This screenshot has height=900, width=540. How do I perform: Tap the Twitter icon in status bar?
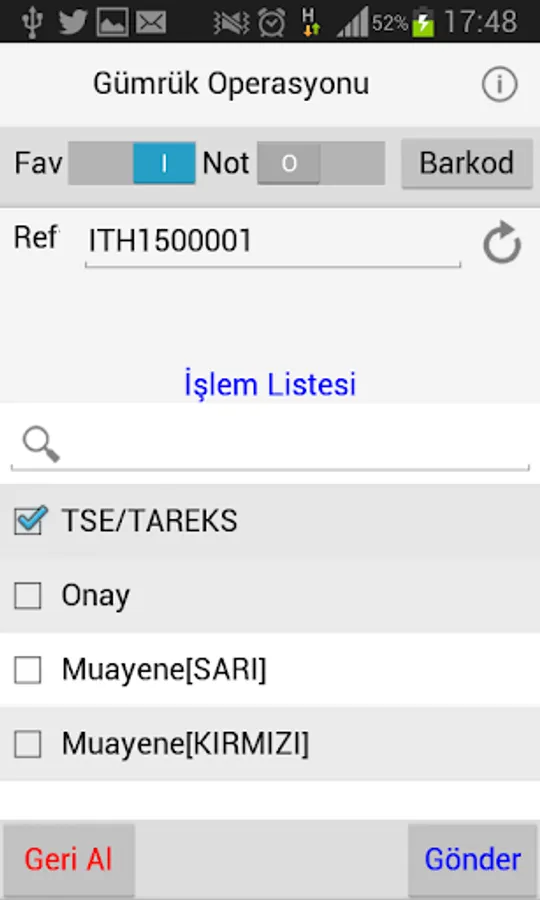point(73,22)
